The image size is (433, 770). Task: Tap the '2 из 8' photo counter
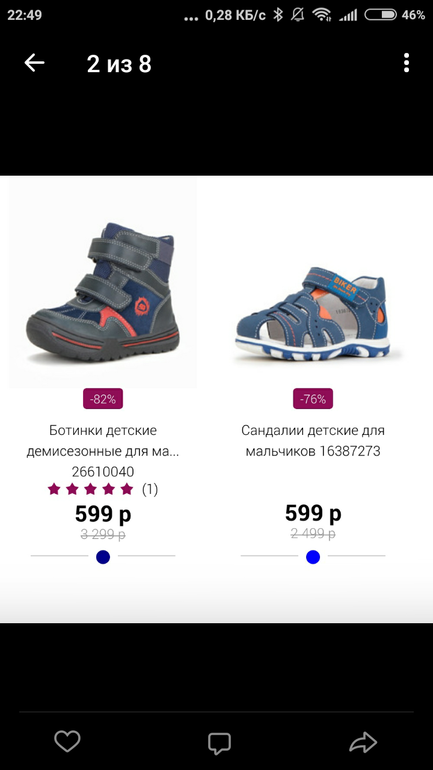point(119,64)
